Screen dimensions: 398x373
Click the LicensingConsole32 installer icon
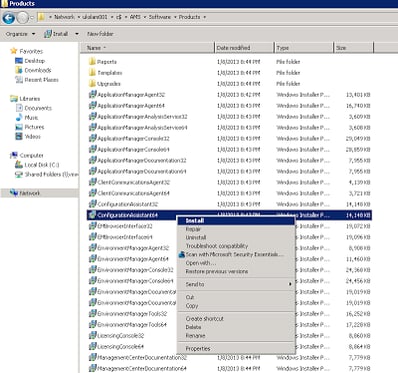tap(92, 335)
